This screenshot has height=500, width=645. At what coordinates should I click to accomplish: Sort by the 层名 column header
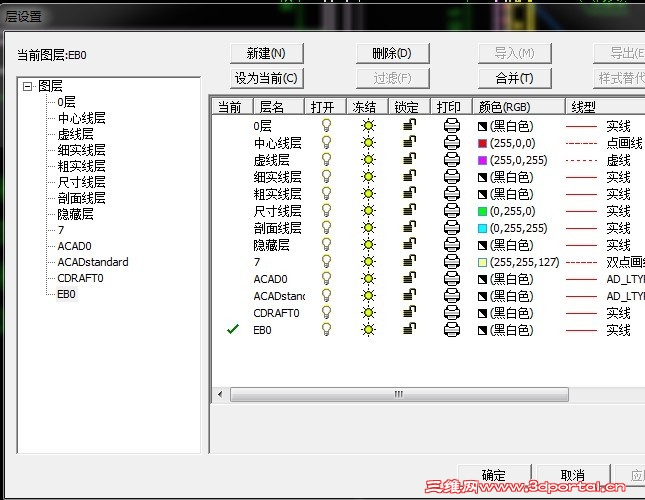[278, 107]
